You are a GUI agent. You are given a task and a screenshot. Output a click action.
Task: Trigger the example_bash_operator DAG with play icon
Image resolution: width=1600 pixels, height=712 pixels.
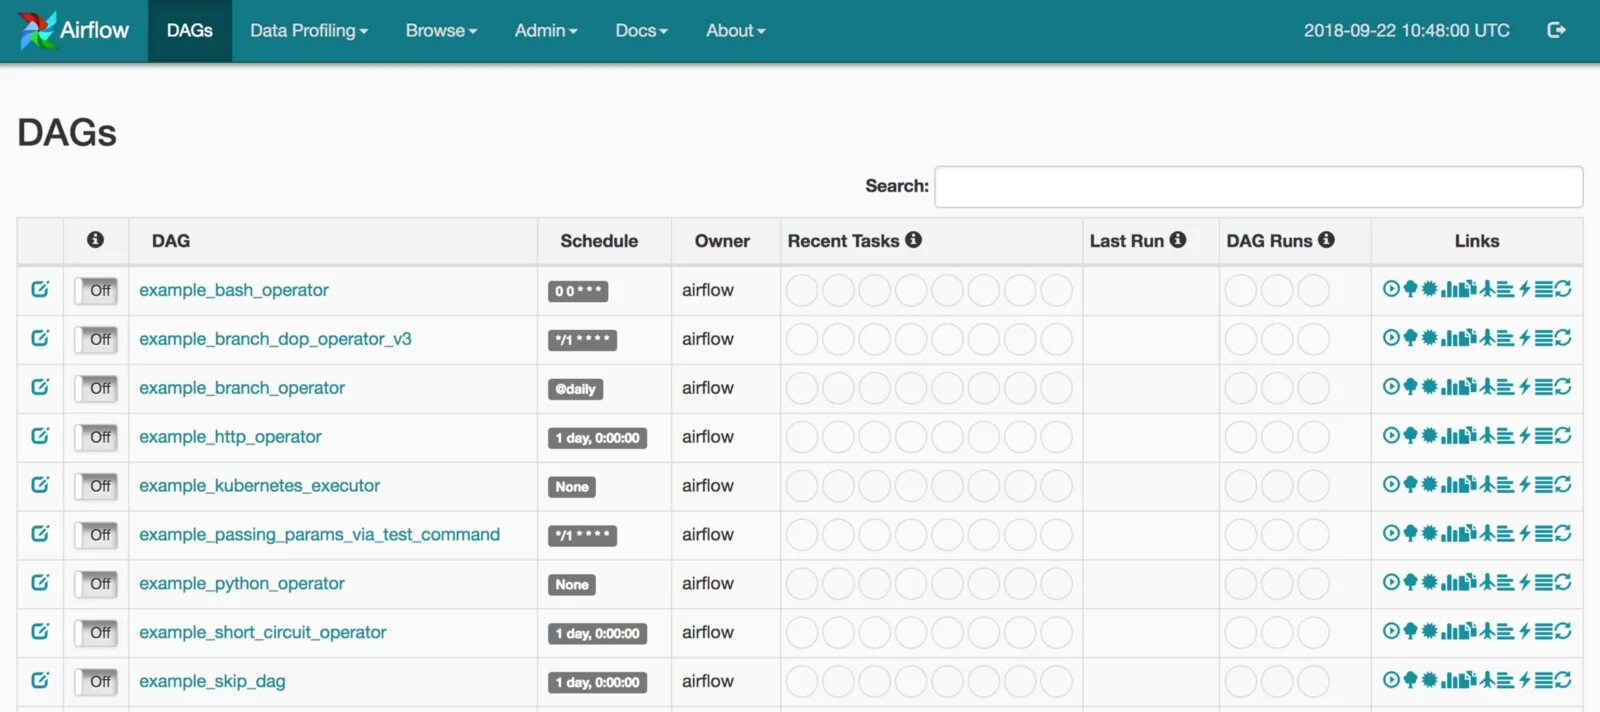(1391, 289)
